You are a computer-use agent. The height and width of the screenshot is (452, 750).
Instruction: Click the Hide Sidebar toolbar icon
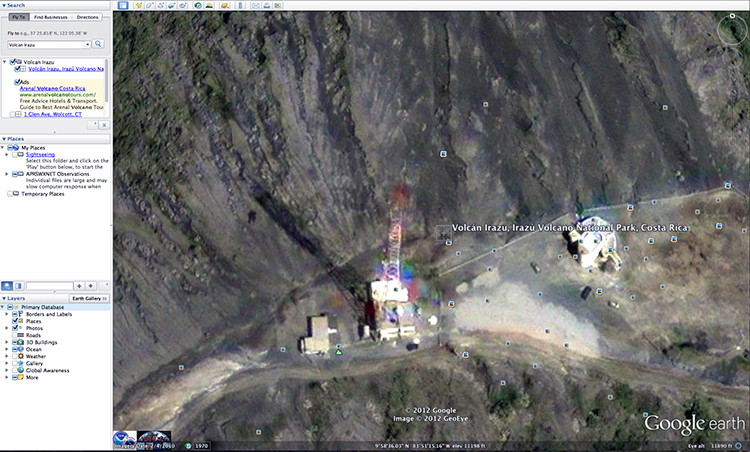coord(123,6)
